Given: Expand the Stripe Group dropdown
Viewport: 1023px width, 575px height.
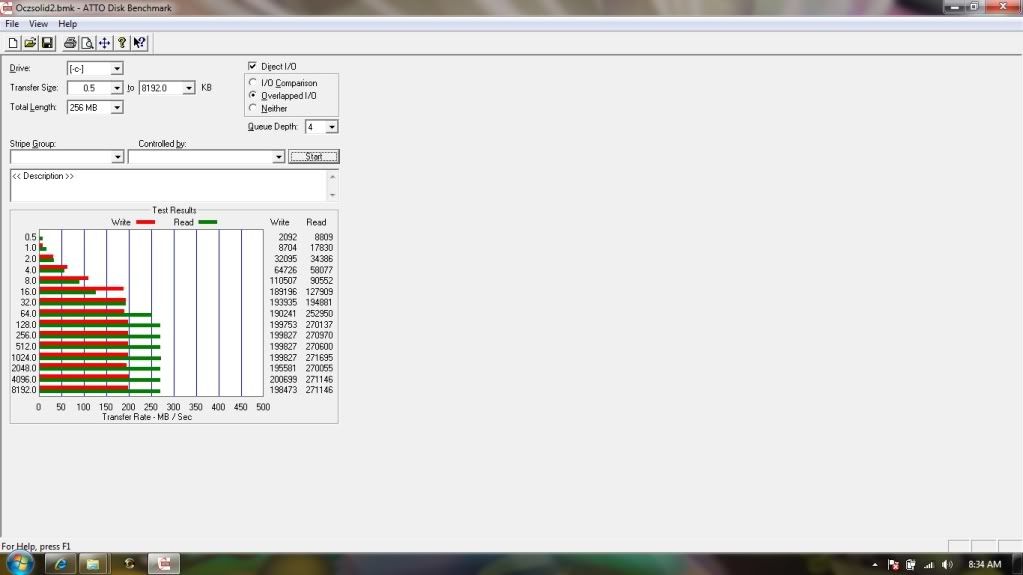Looking at the screenshot, I should point(117,157).
